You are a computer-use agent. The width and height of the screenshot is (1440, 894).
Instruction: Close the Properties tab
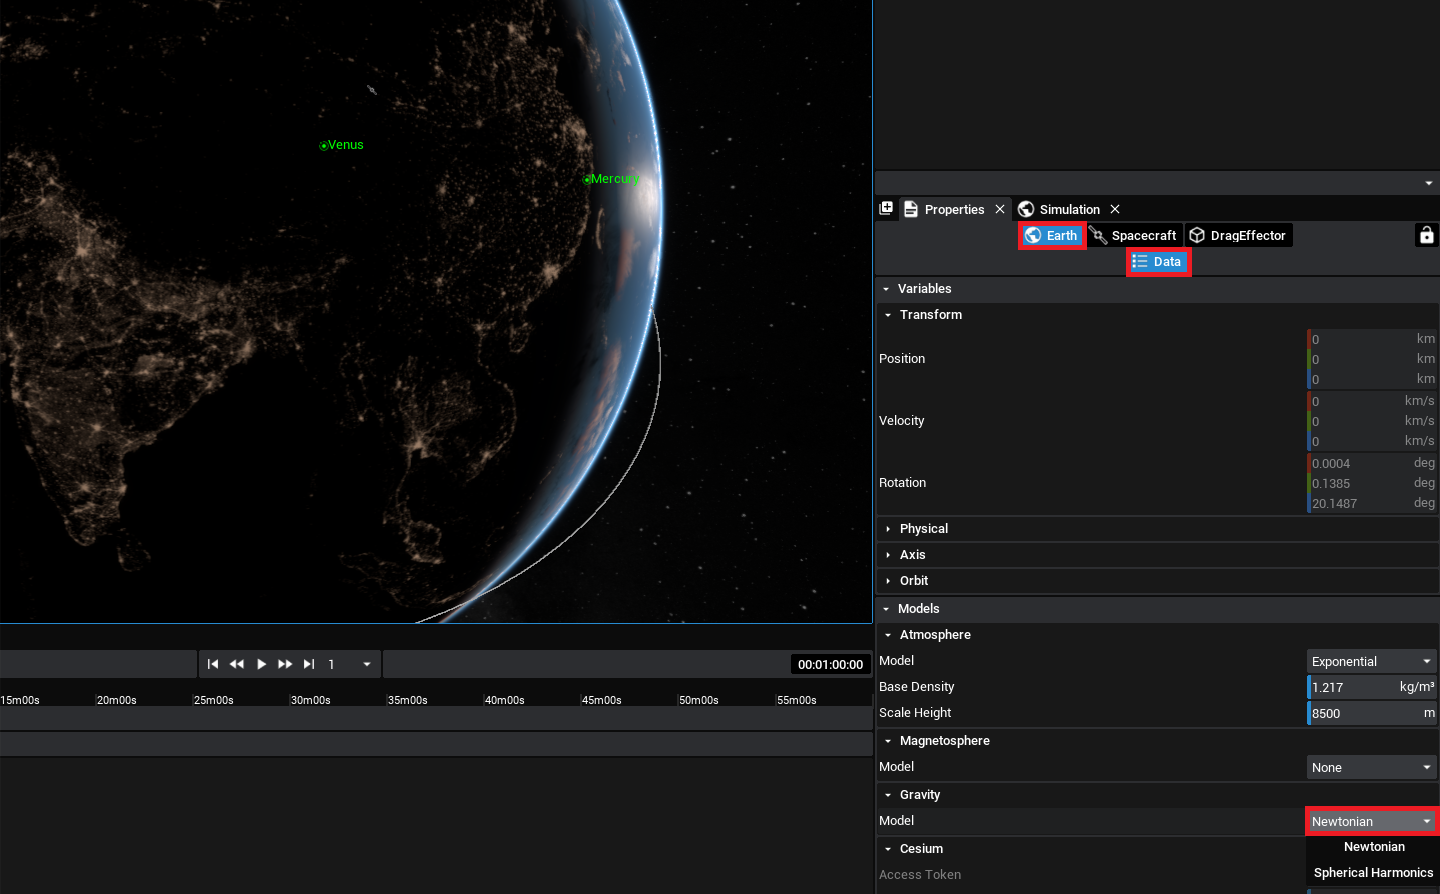coord(1000,209)
